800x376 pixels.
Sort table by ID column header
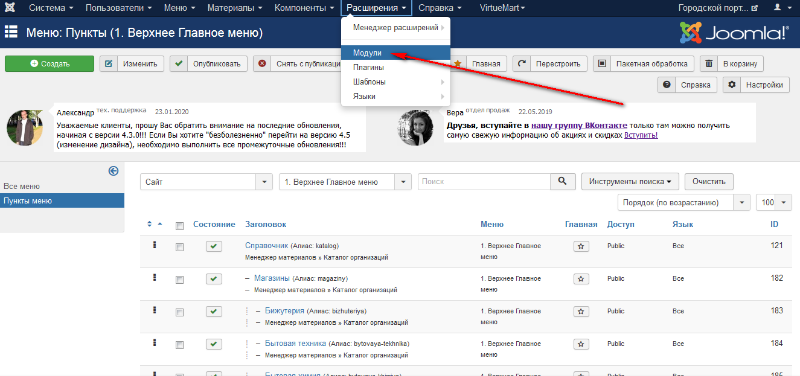click(x=774, y=224)
